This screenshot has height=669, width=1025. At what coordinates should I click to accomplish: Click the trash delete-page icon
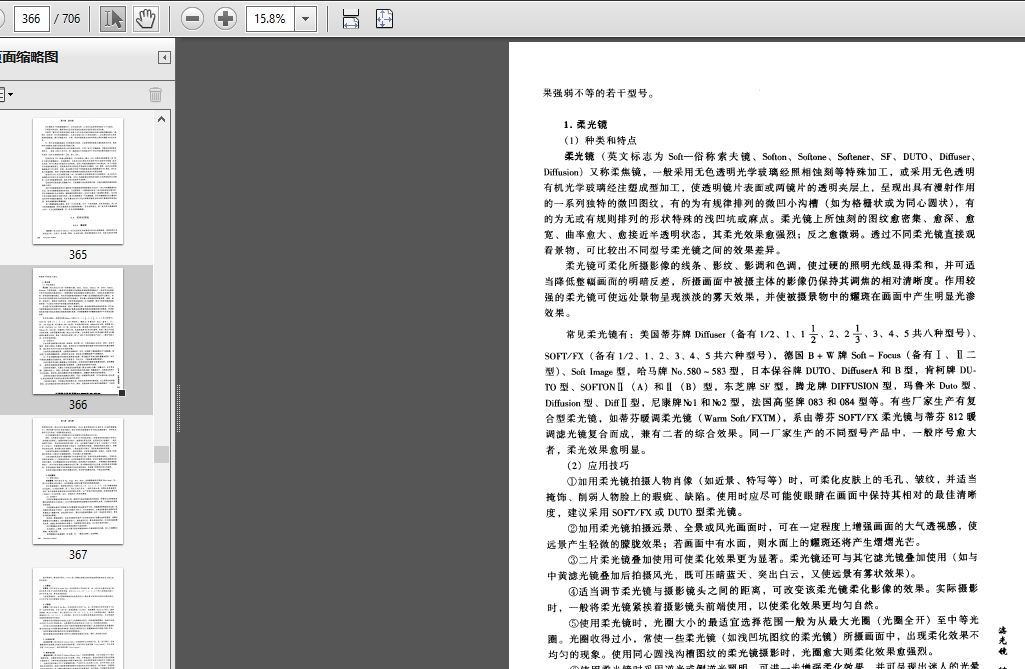click(156, 95)
